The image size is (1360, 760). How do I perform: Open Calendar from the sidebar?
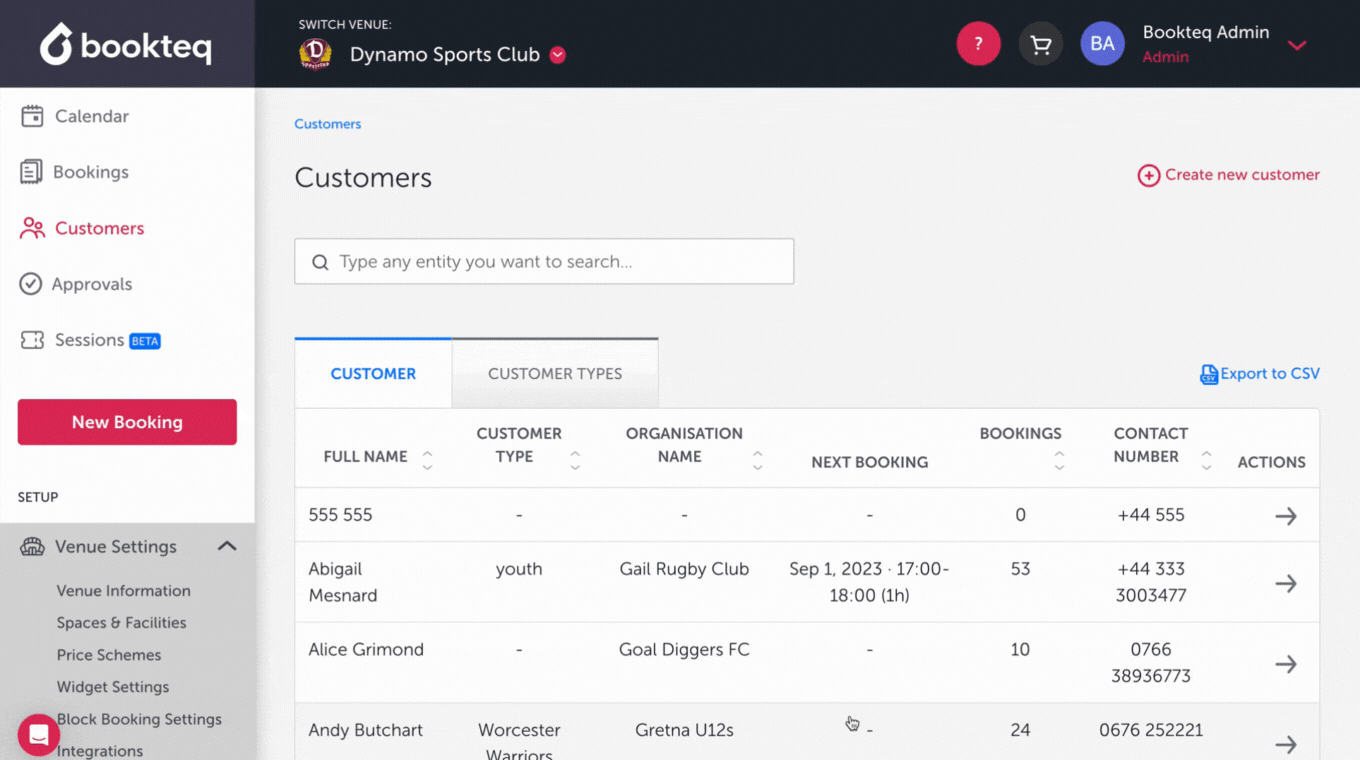91,116
